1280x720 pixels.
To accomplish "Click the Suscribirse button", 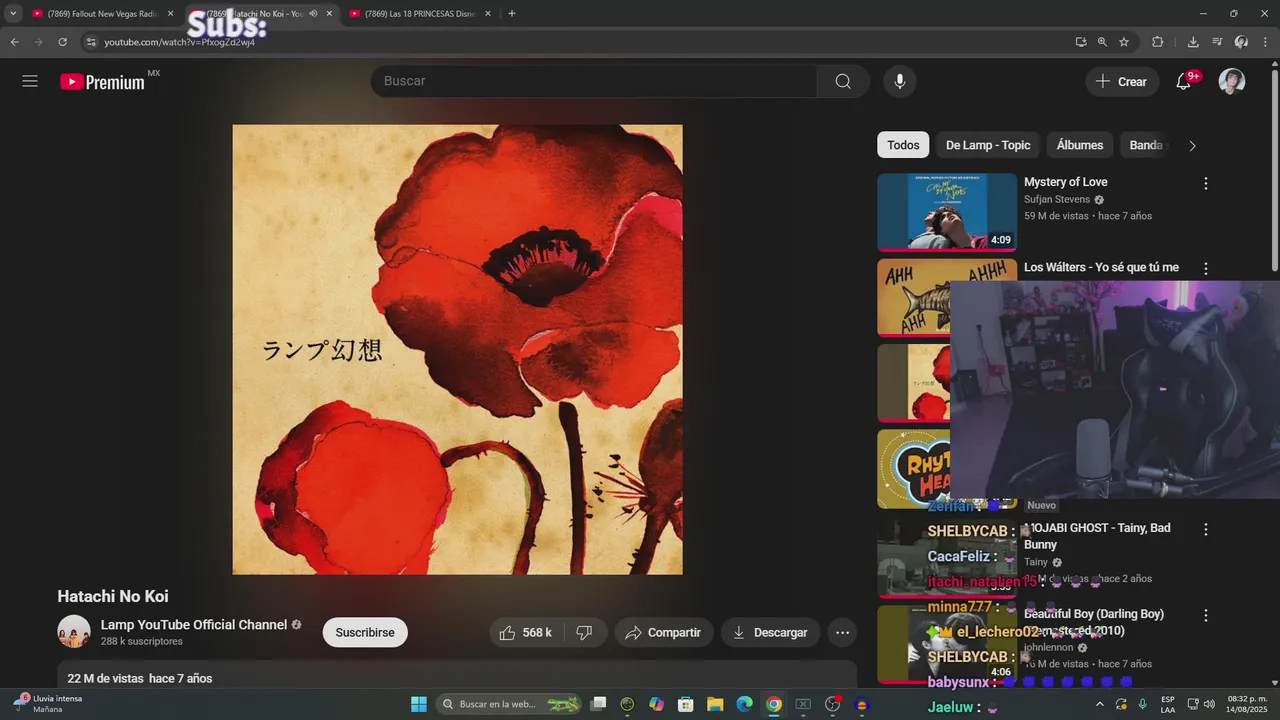I will [x=365, y=632].
